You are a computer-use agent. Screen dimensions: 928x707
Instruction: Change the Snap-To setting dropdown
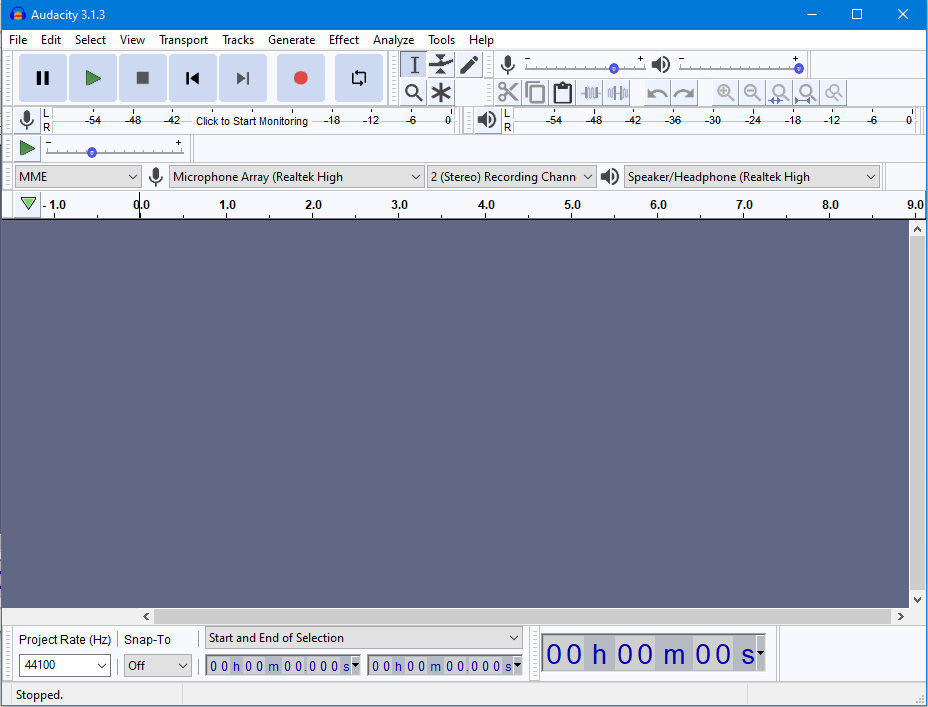[x=157, y=665]
